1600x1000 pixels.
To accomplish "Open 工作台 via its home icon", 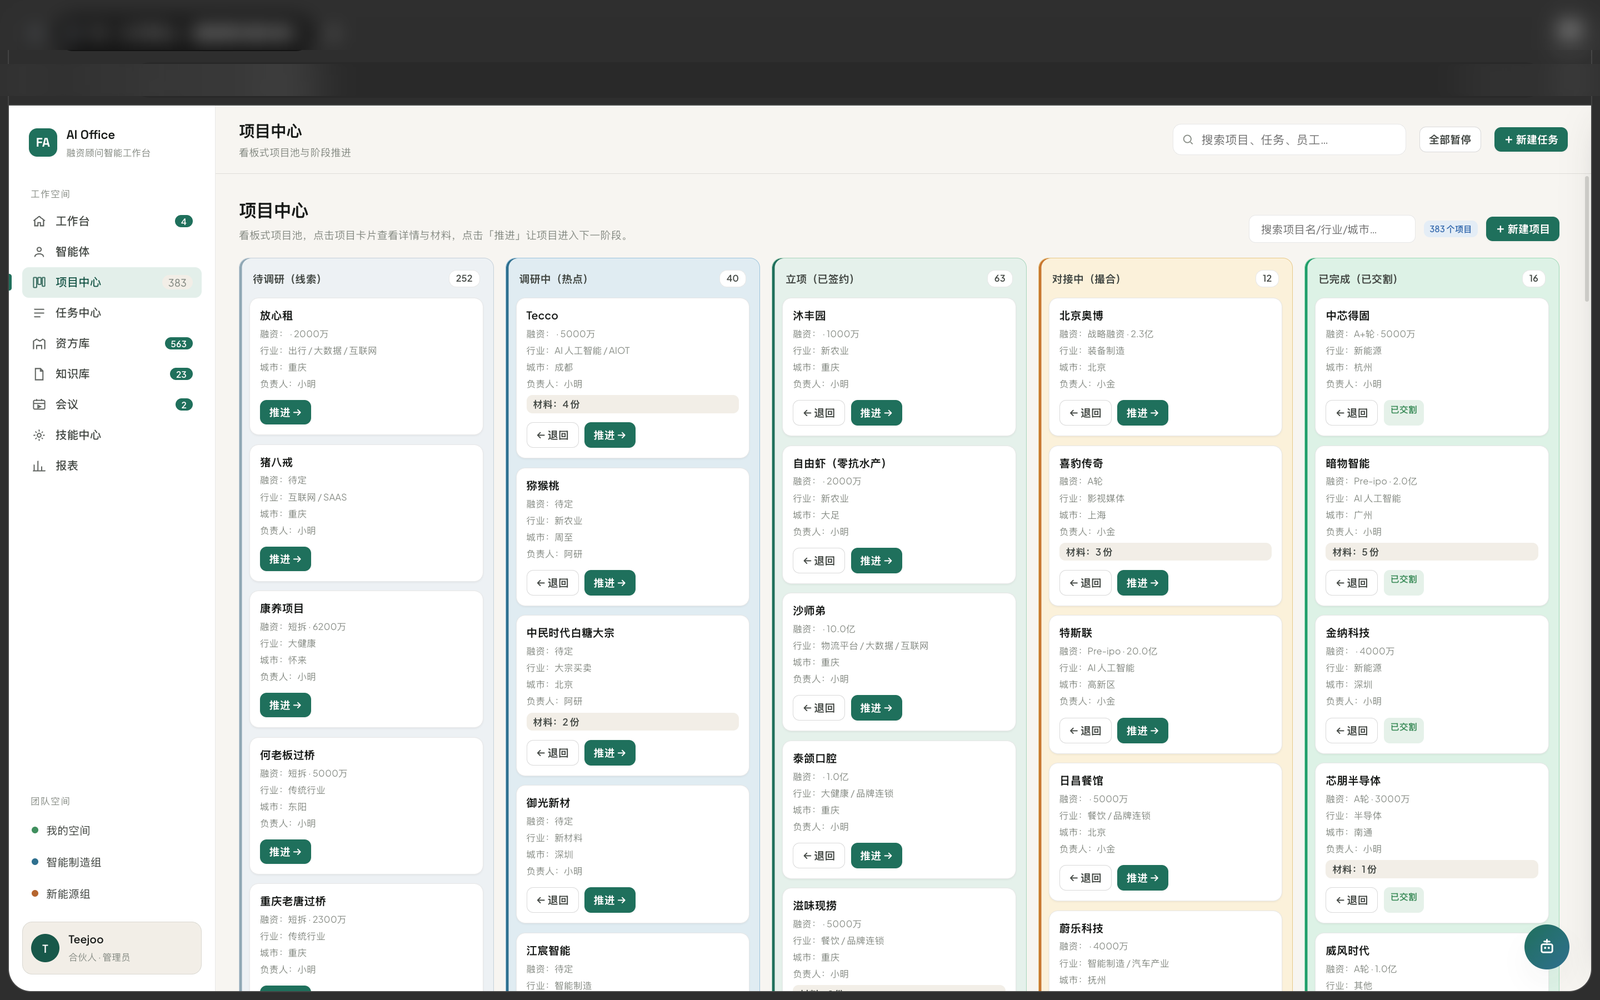I will click(x=39, y=221).
